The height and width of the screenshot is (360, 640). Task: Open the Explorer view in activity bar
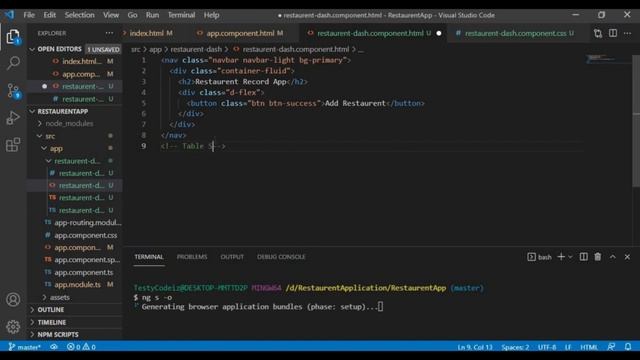13,37
